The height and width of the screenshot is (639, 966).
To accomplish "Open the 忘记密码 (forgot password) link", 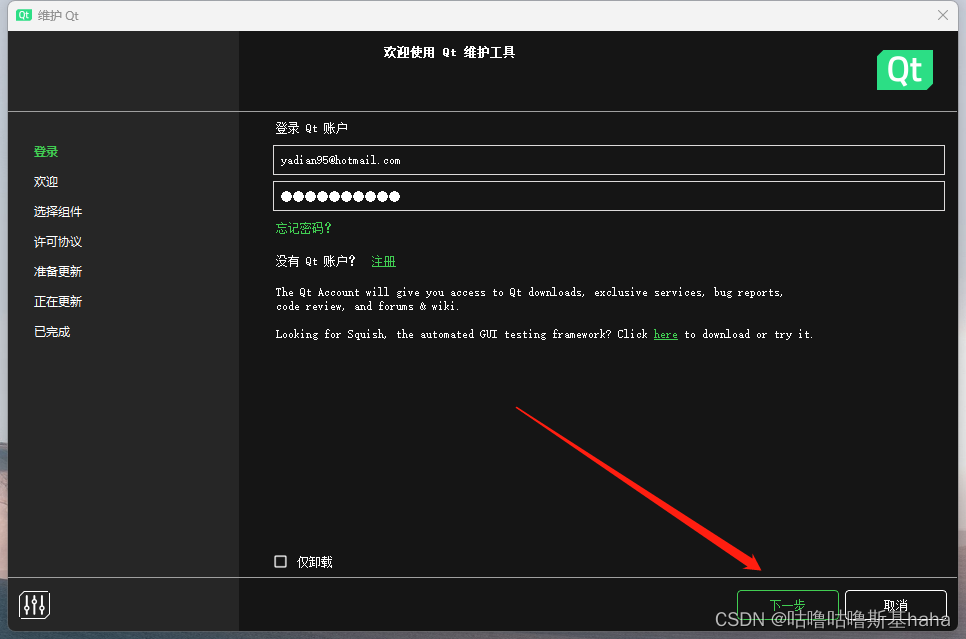I will 302,228.
